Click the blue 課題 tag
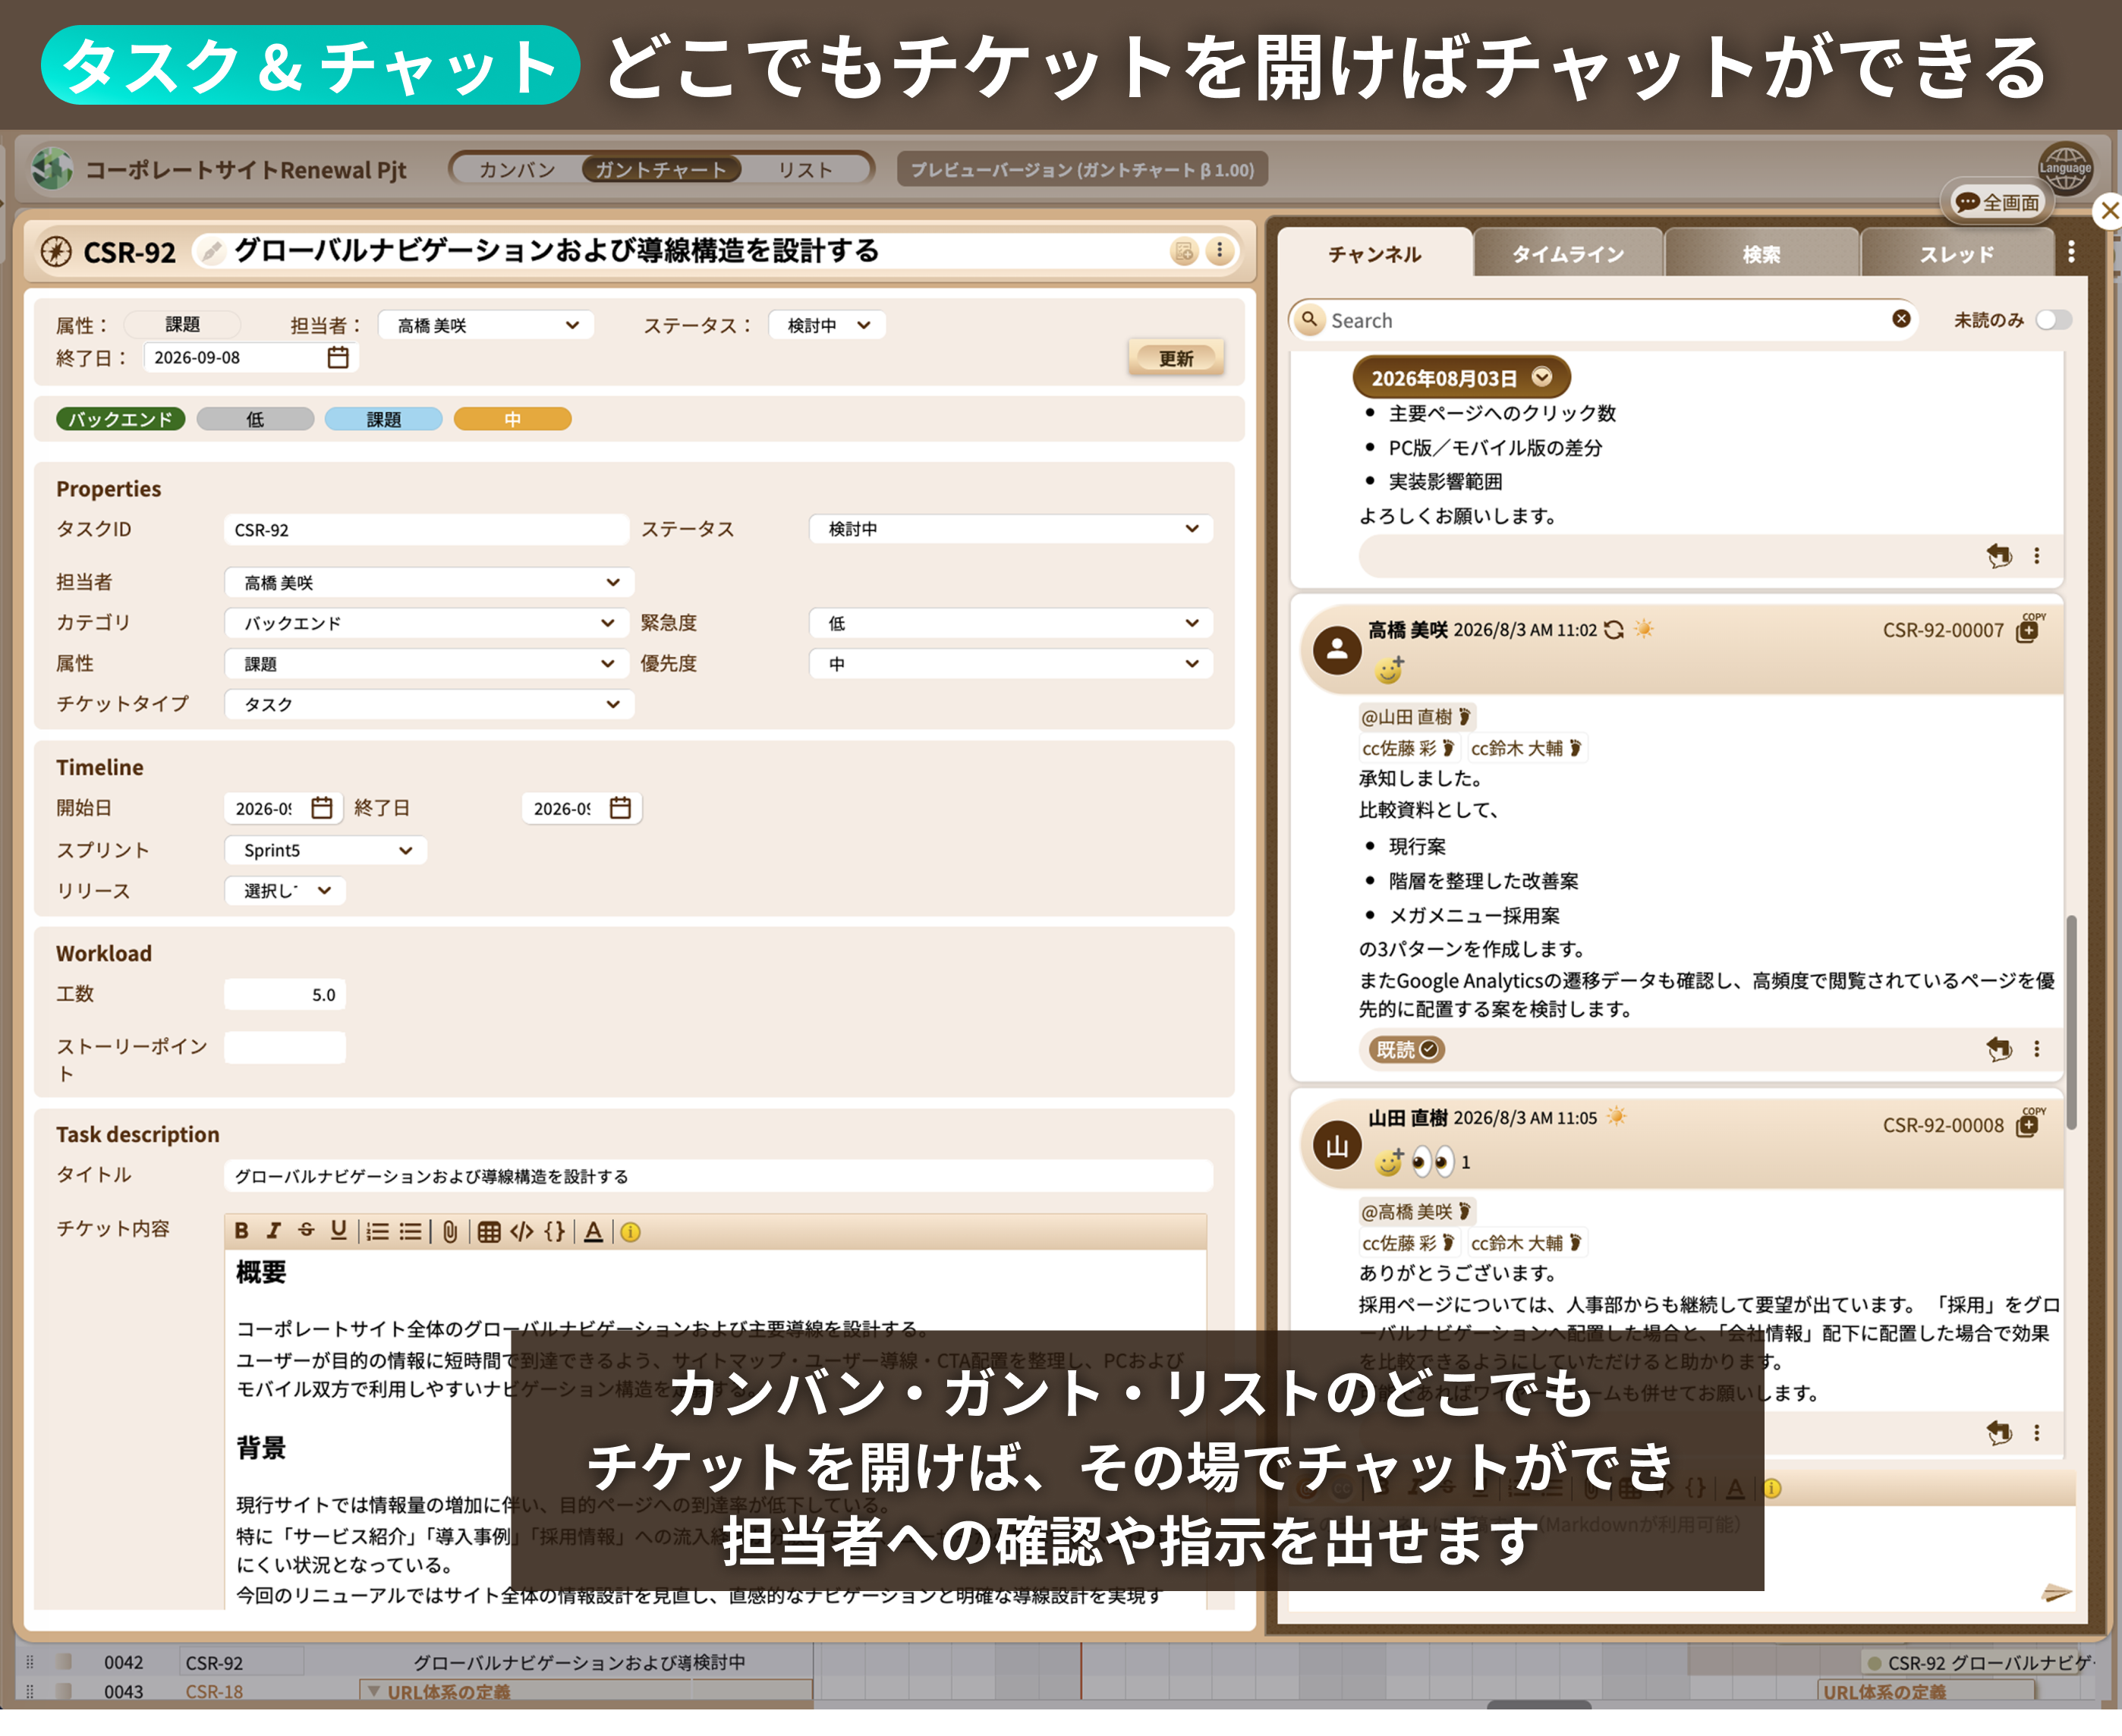Viewport: 2122px width, 1736px height. (x=384, y=419)
